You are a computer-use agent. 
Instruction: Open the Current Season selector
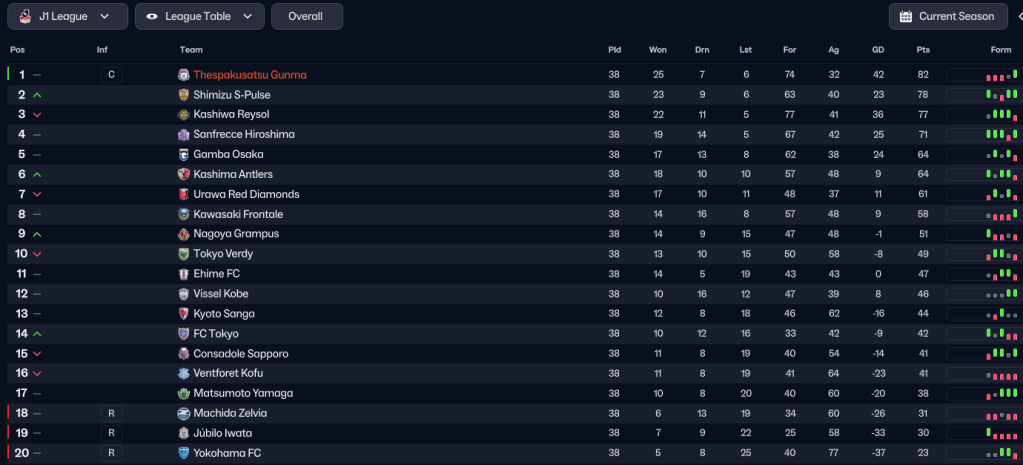click(947, 16)
